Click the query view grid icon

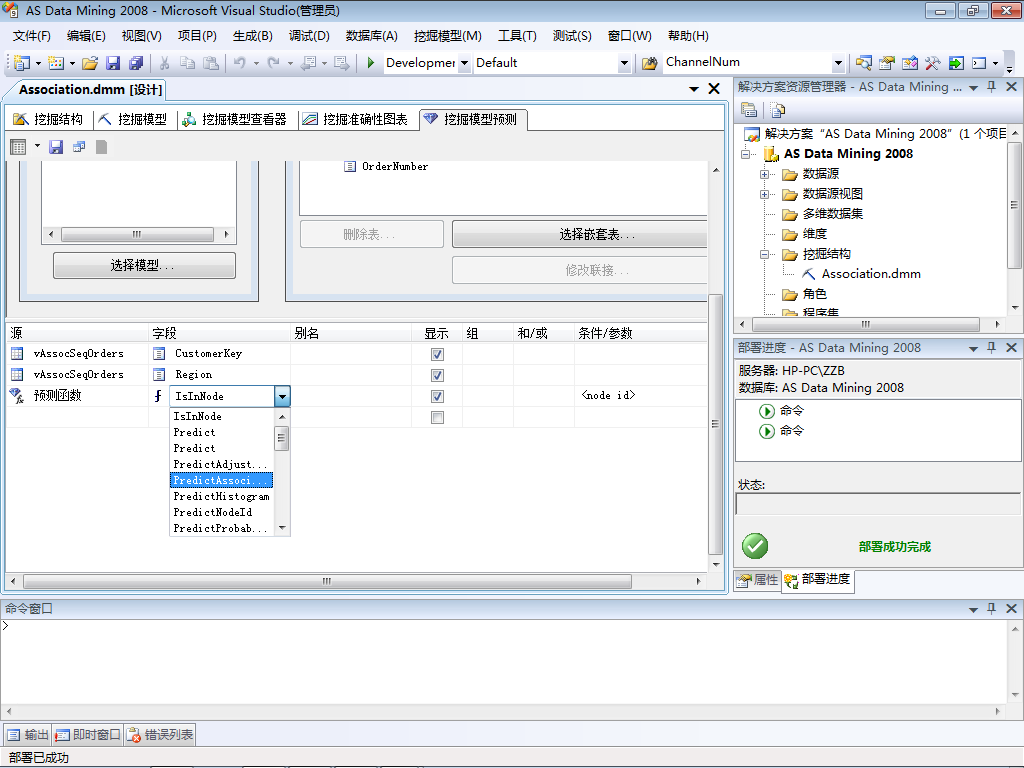point(18,147)
